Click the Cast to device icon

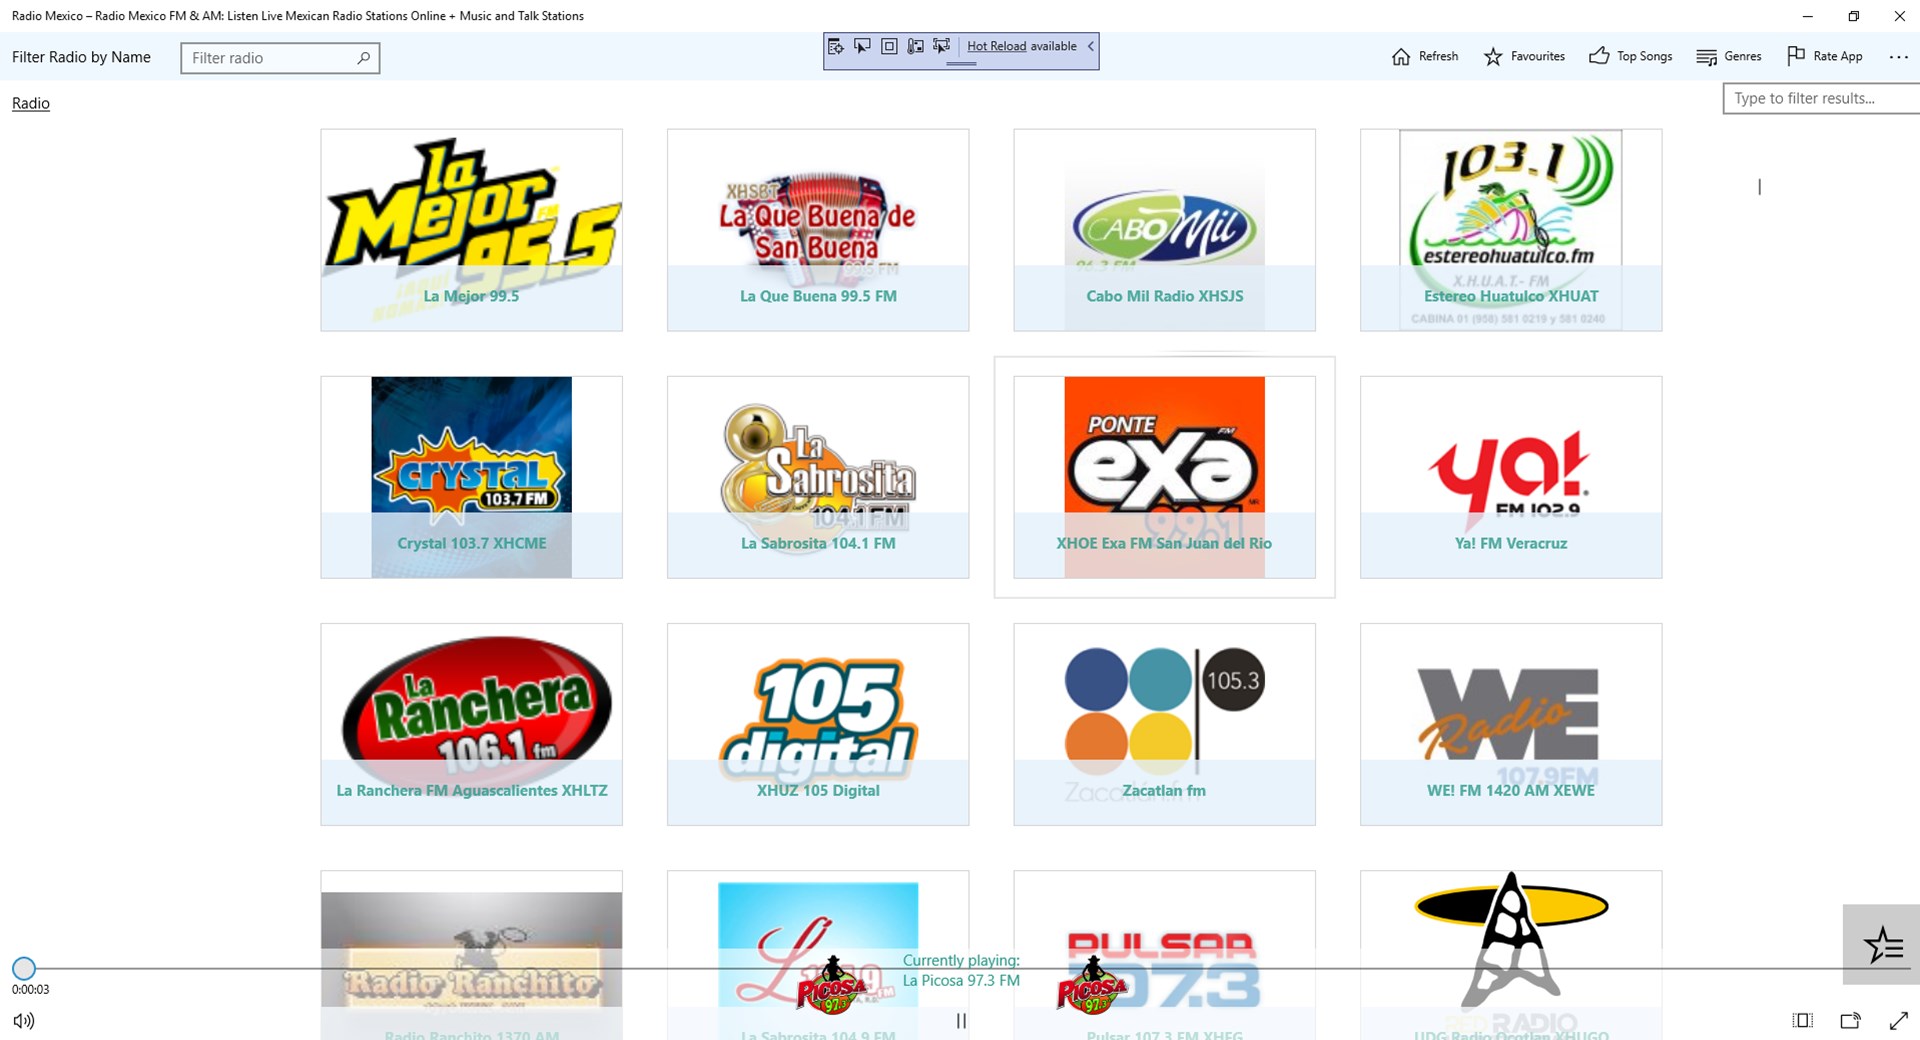tap(1851, 1021)
